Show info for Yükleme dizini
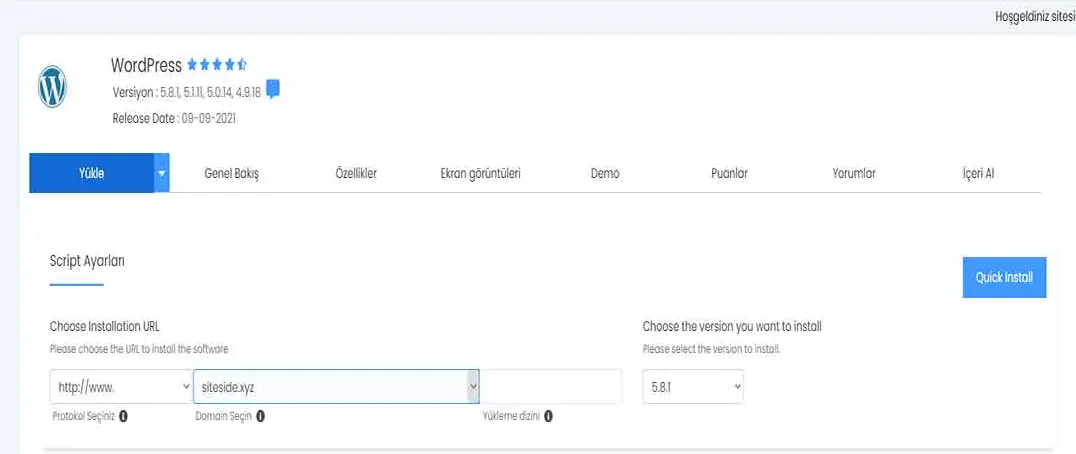Viewport: 1076px width, 454px height. [548, 416]
